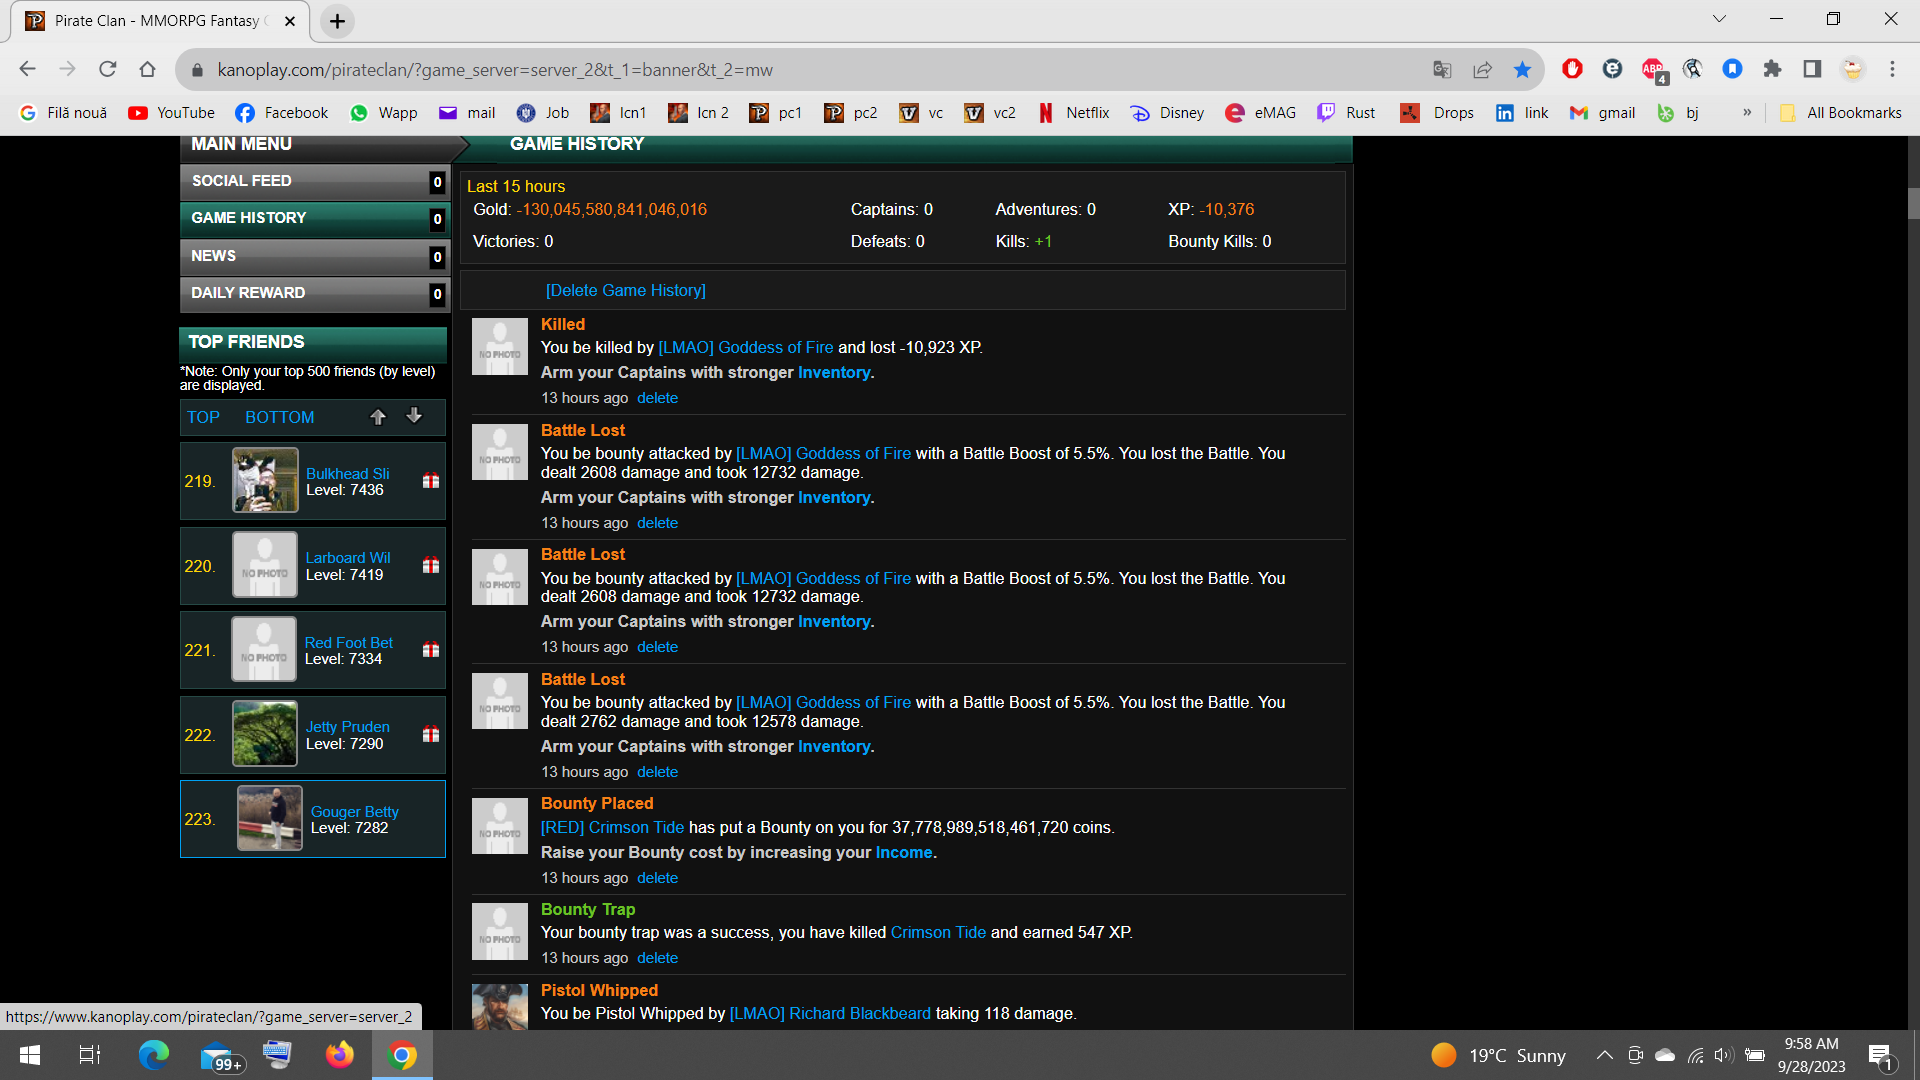This screenshot has width=1920, height=1080.
Task: Open Firefox from the taskbar
Action: coord(339,1055)
